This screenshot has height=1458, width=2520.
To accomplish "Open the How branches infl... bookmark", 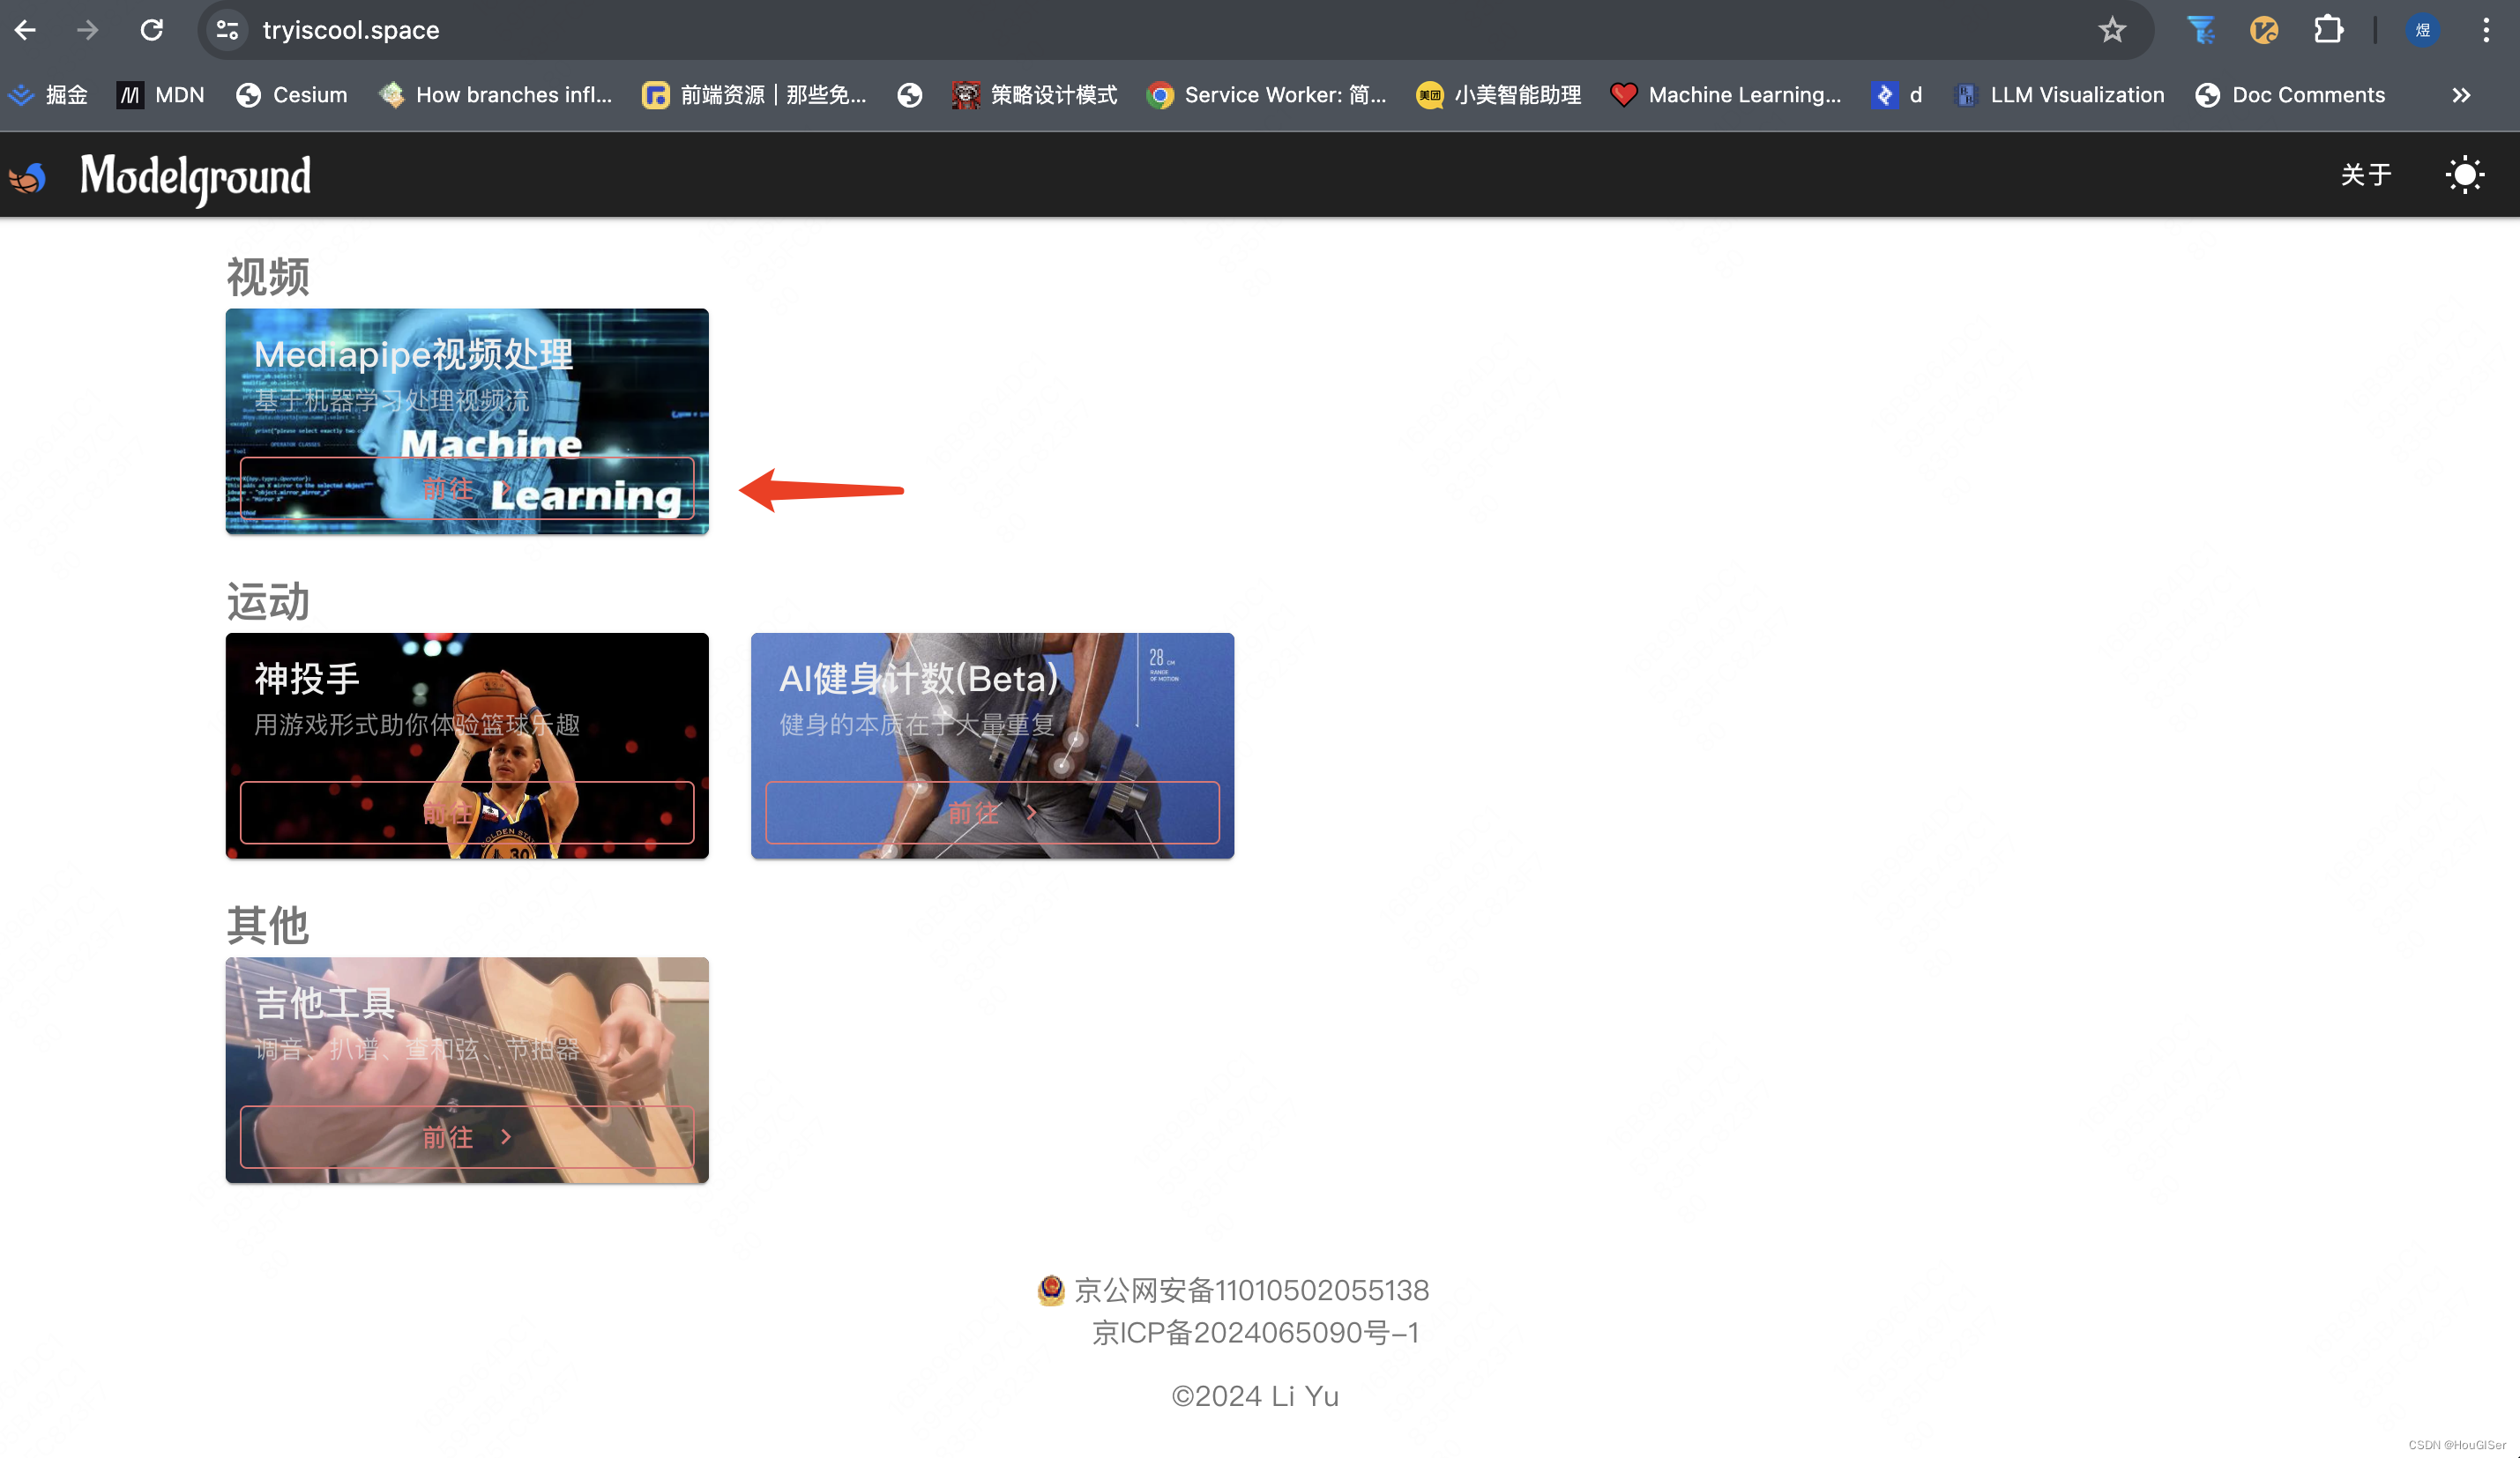I will (495, 95).
